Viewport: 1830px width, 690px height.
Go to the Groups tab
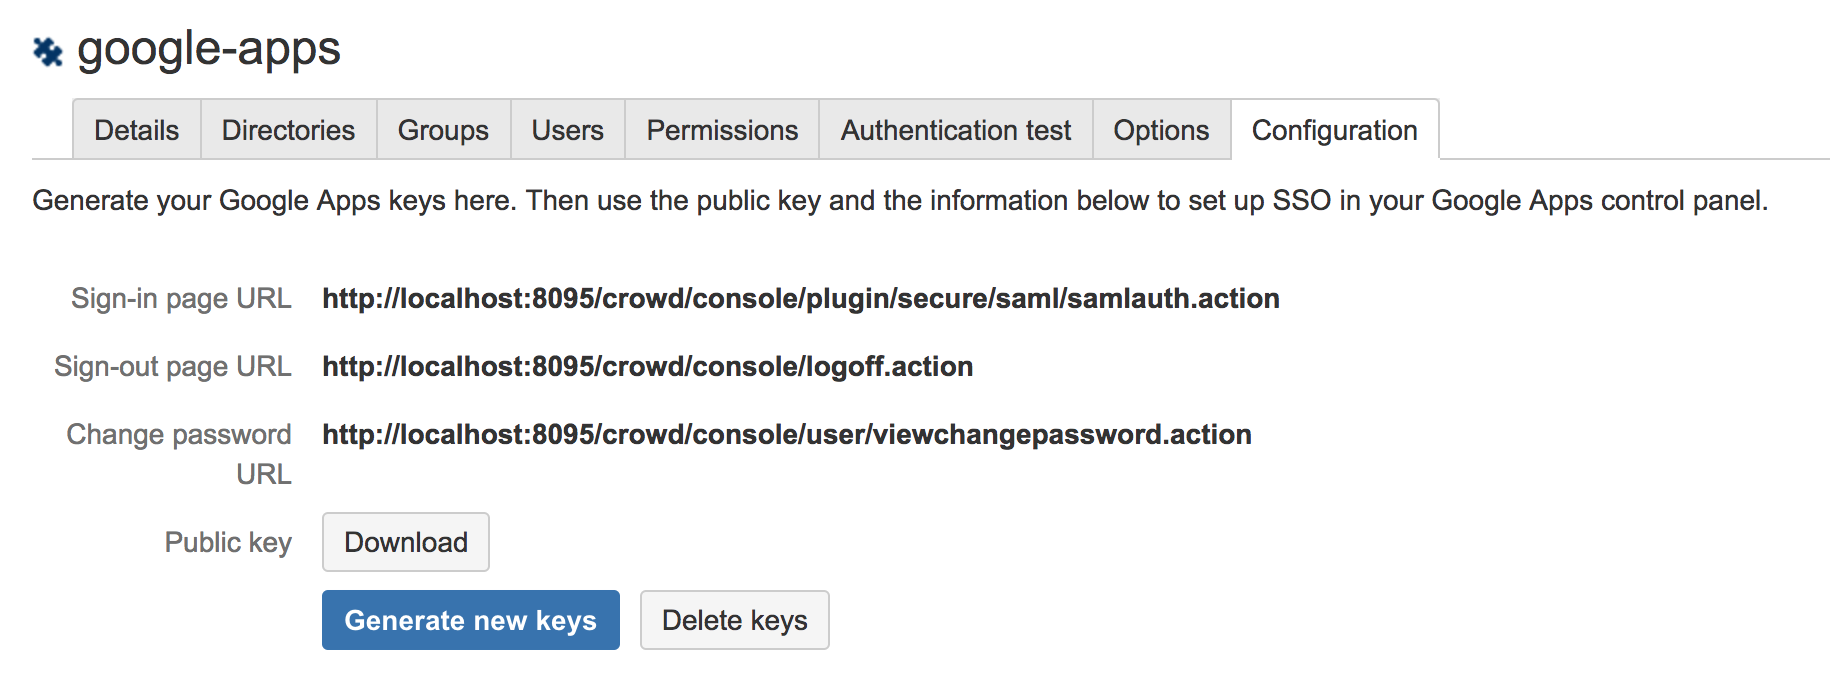coord(444,130)
